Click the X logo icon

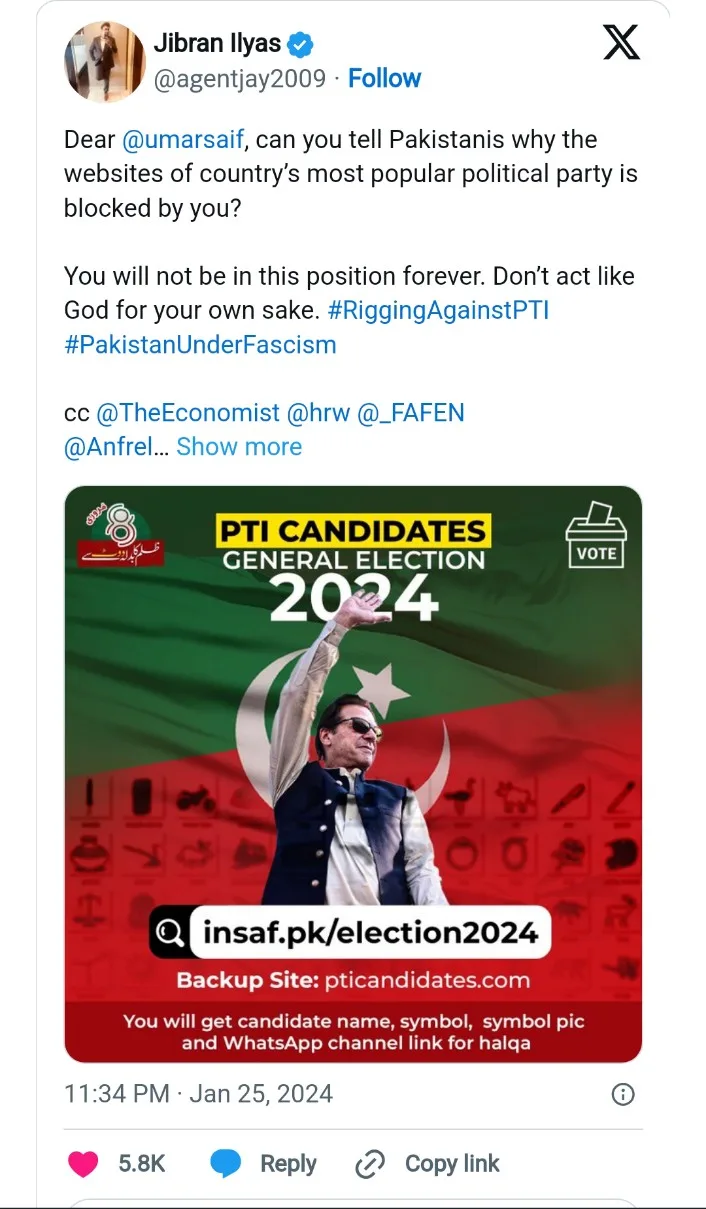tap(622, 42)
